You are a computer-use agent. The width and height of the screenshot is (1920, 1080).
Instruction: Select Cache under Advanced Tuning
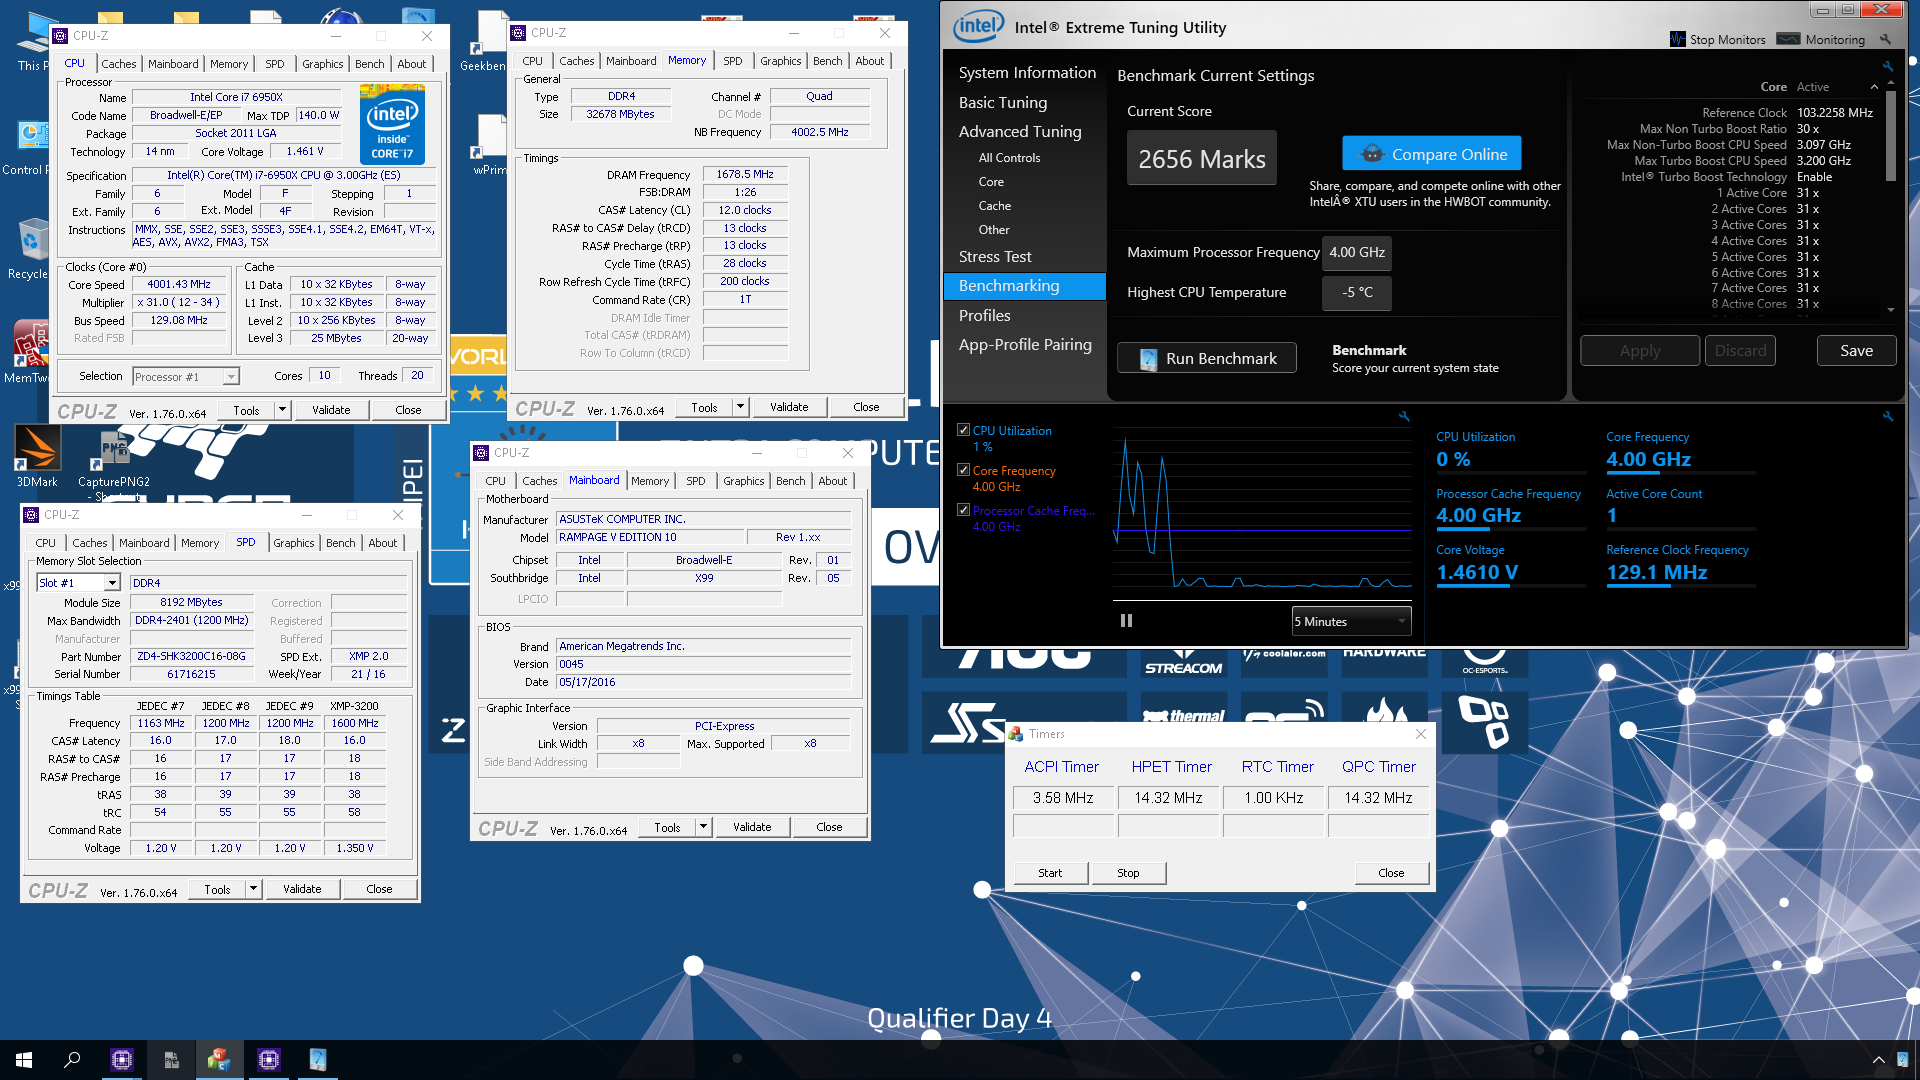[x=995, y=206]
